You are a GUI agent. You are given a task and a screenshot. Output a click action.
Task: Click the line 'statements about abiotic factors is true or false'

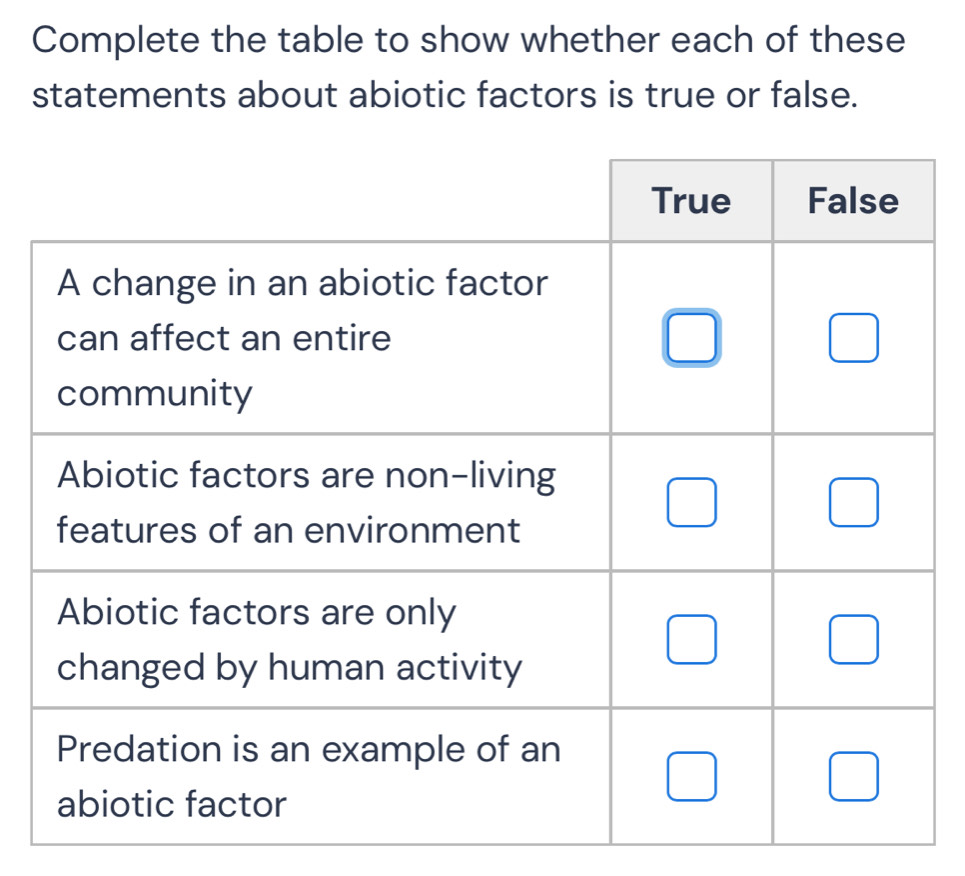(444, 95)
